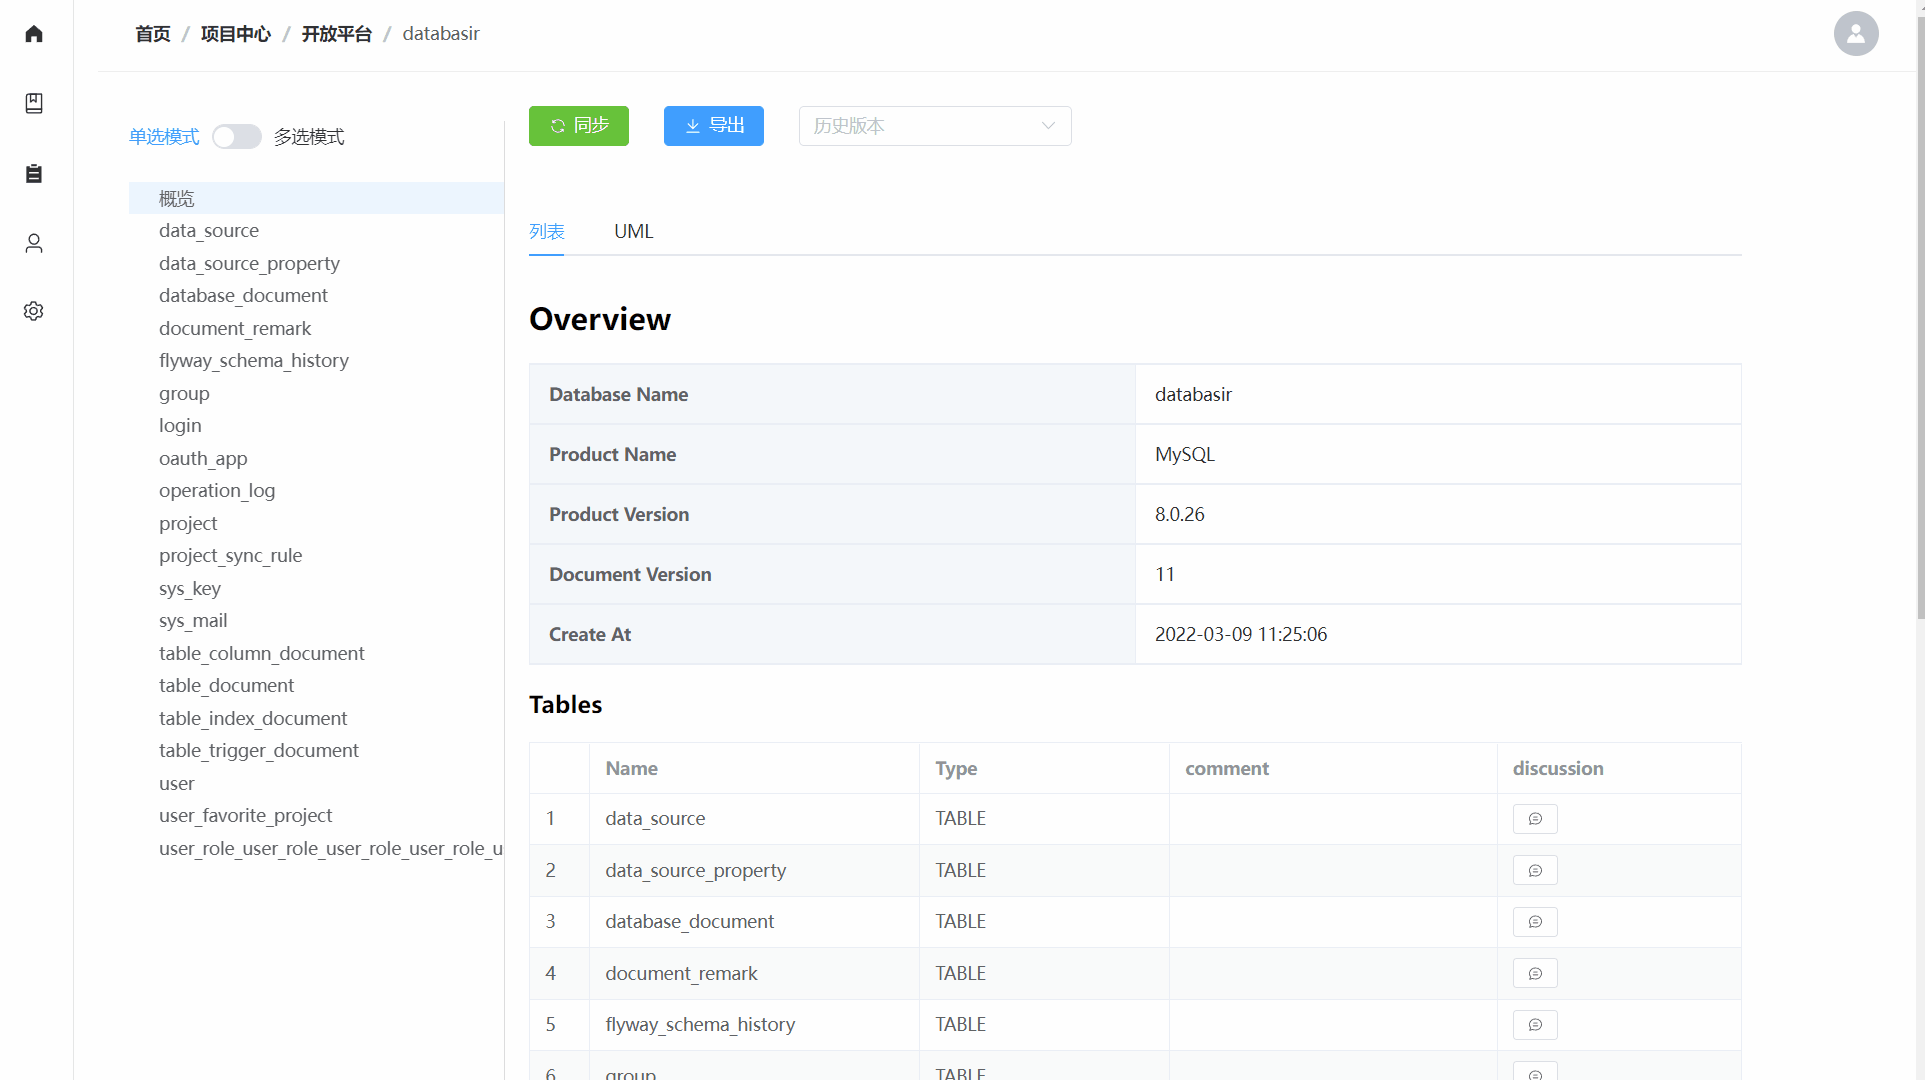Open discussion icon for data_source row
This screenshot has height=1080, width=1925.
click(1535, 819)
